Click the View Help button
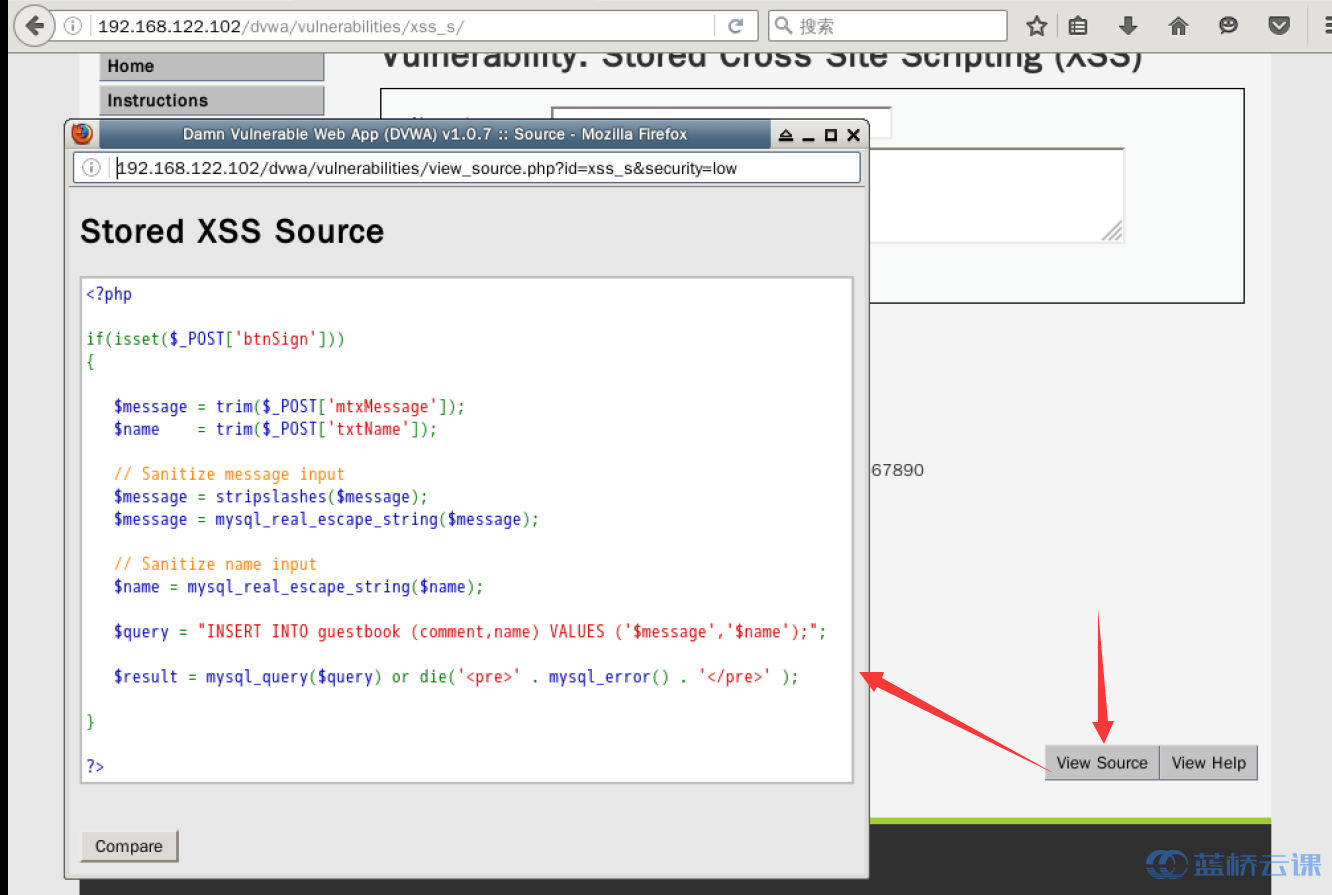The height and width of the screenshot is (895, 1332). click(x=1209, y=763)
